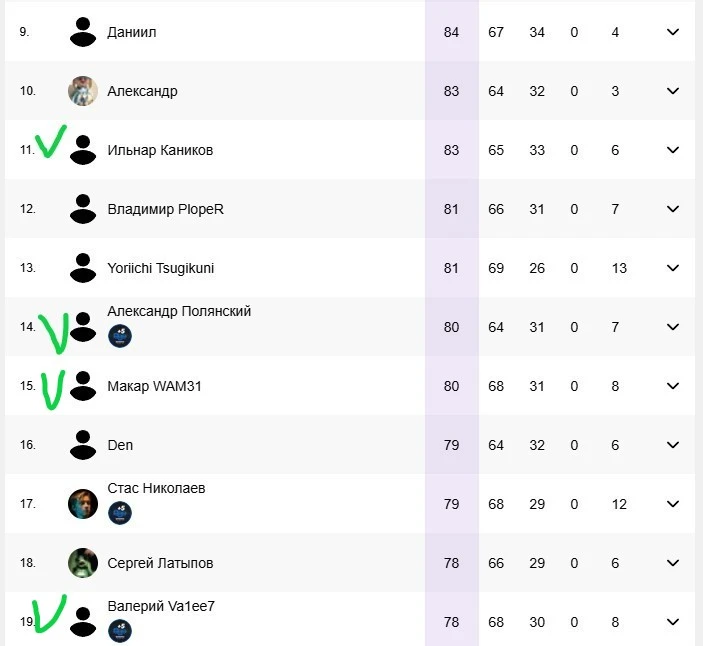703x646 pixels.
Task: Expand details for Макар WAM31
Action: [x=673, y=386]
